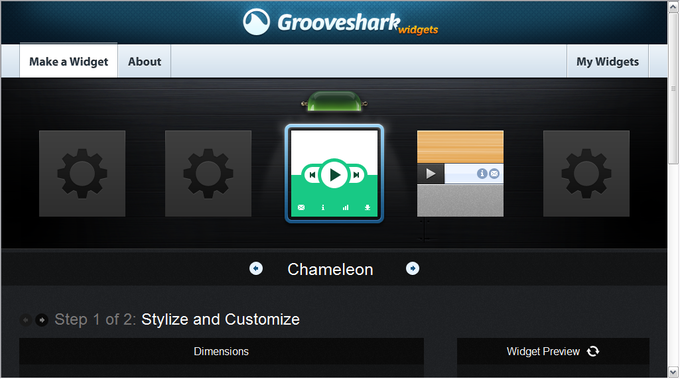This screenshot has width=680, height=379.
Task: Click the Chameleon style name
Action: click(330, 269)
